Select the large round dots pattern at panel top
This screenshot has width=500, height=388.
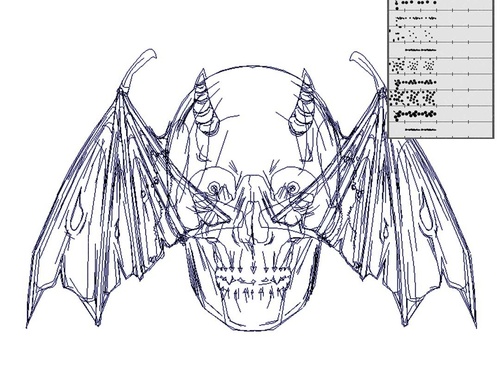pyautogui.click(x=416, y=3)
